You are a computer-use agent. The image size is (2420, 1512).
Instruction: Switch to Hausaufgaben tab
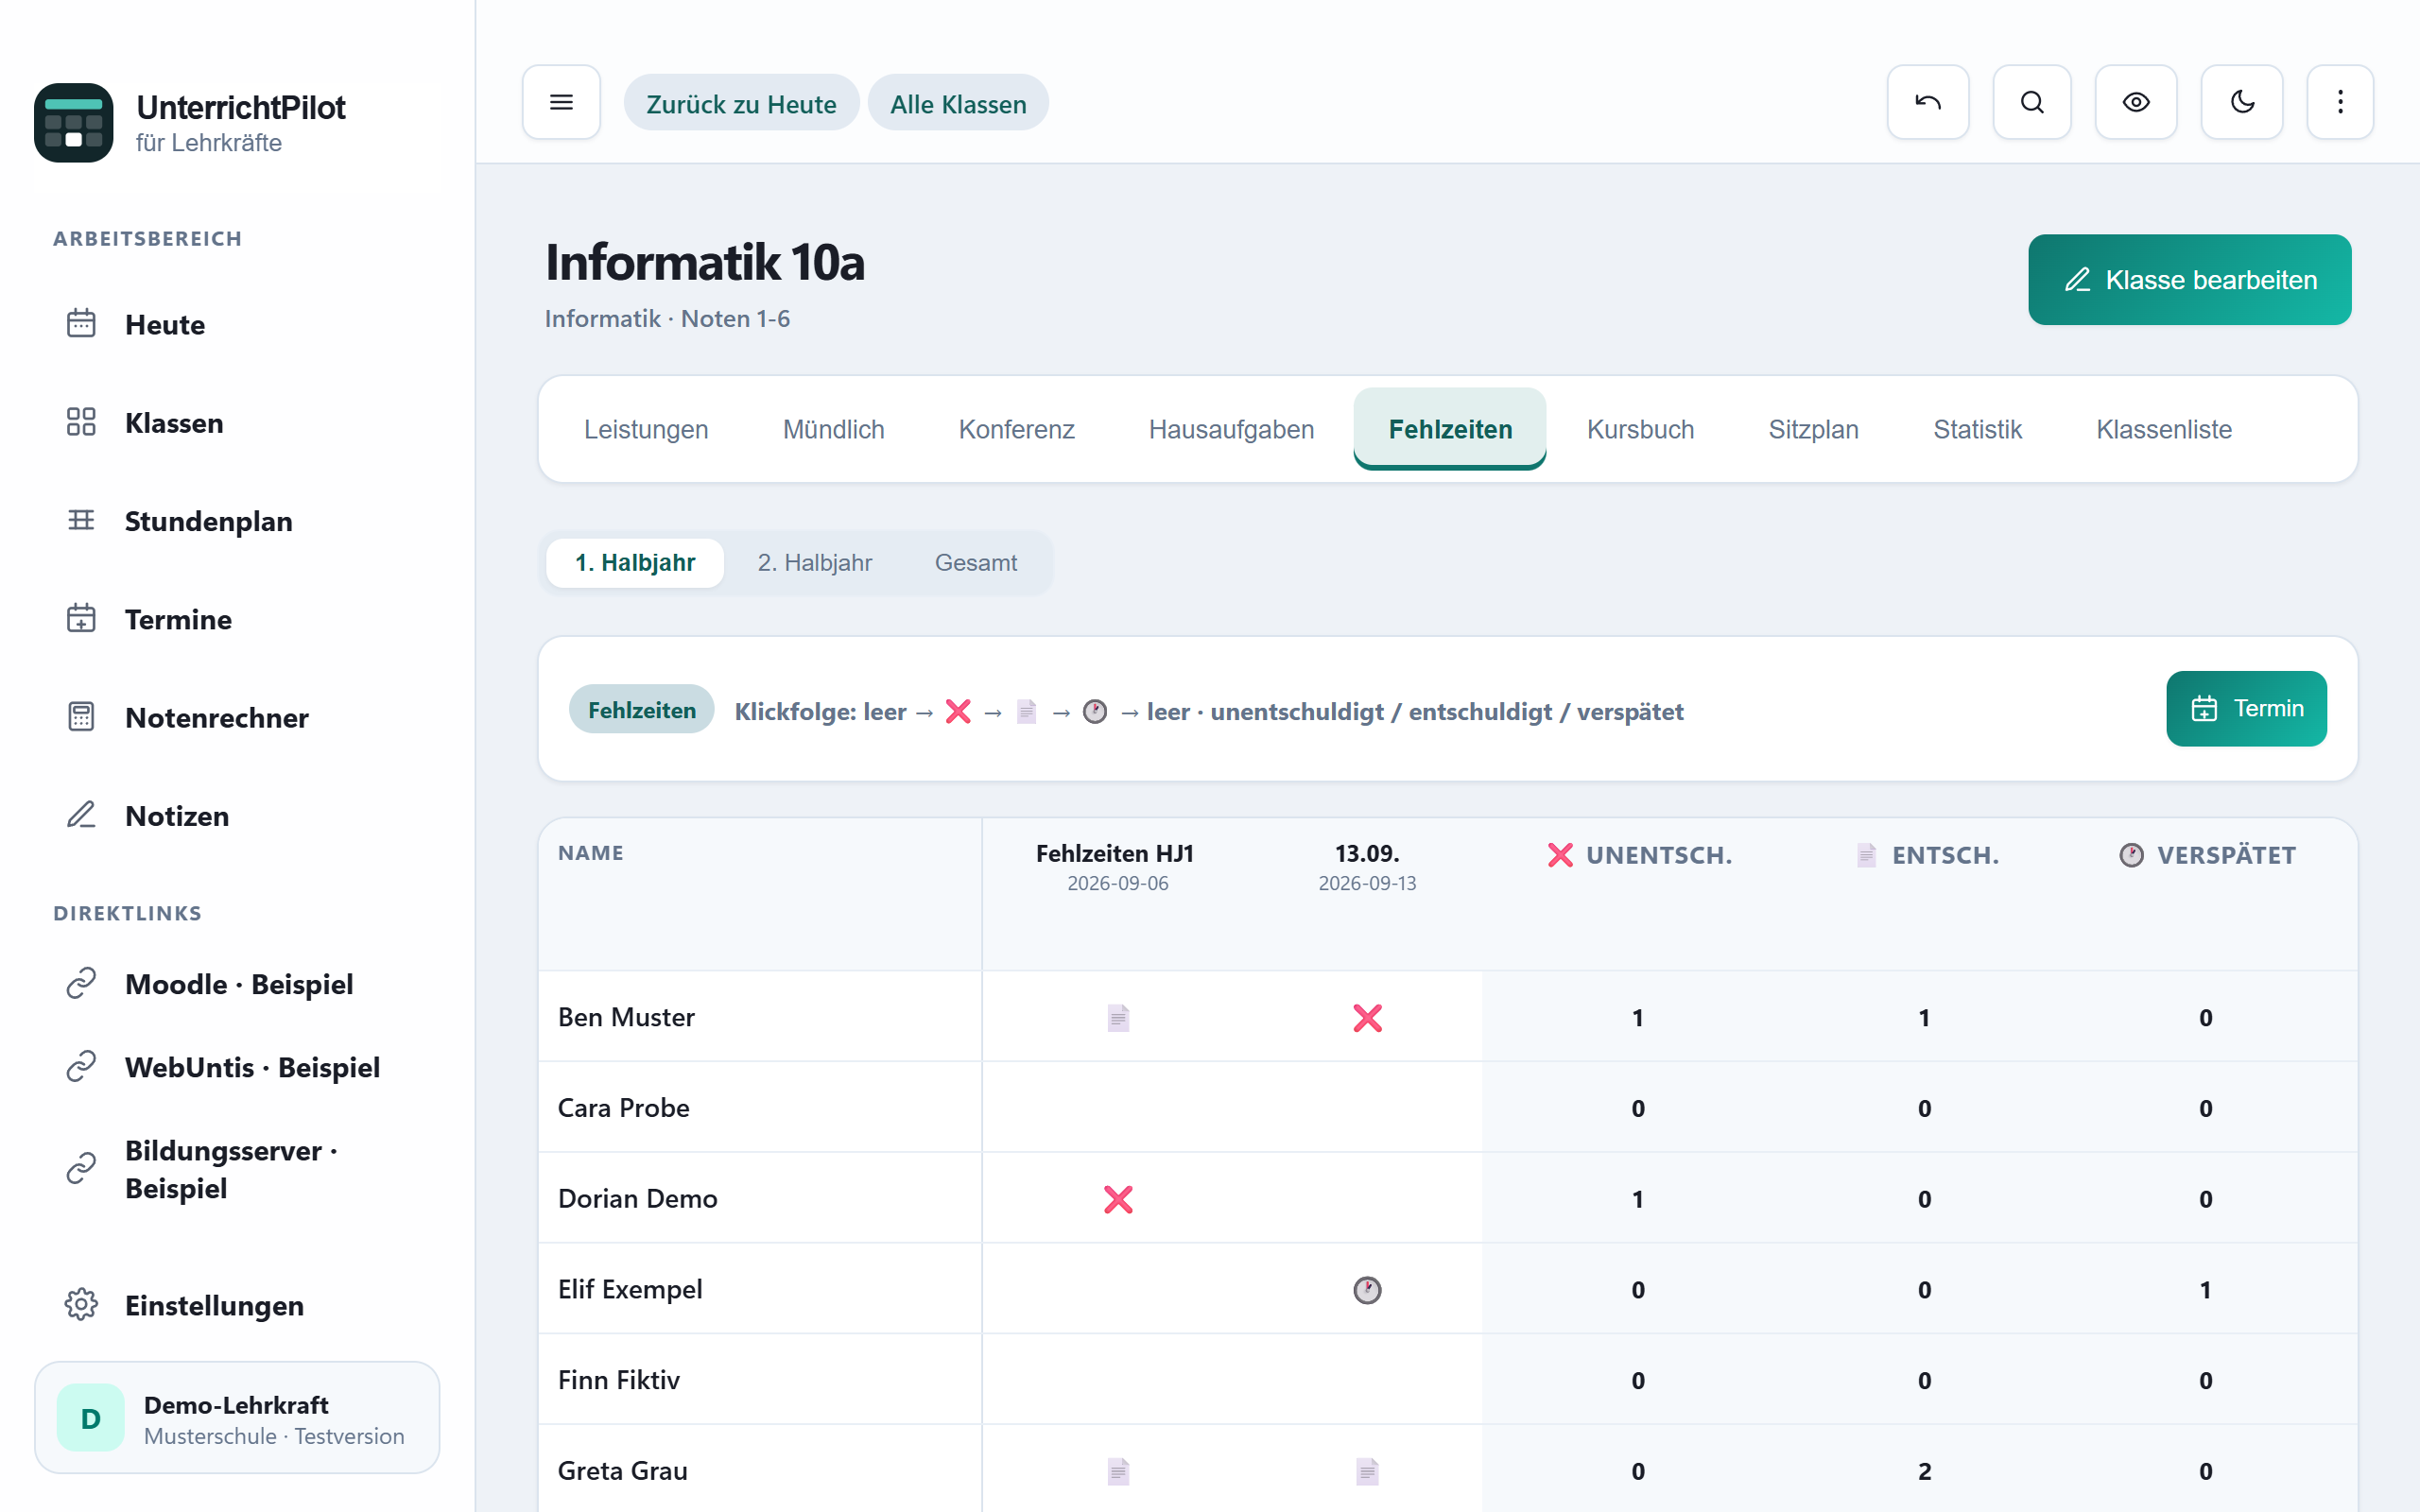tap(1231, 429)
